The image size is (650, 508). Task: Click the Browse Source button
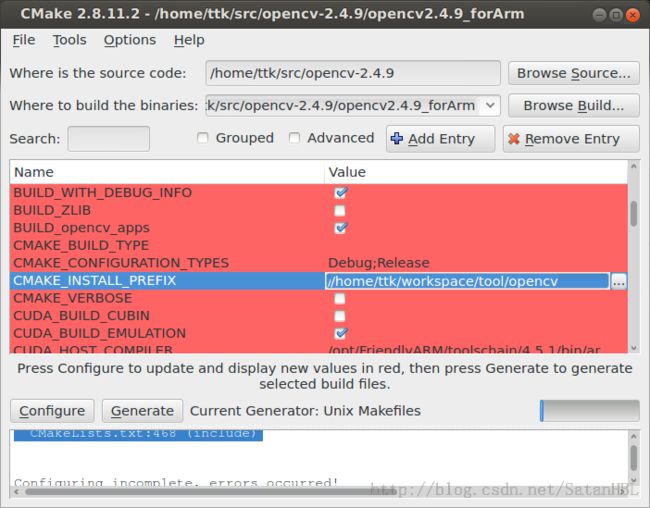point(574,73)
